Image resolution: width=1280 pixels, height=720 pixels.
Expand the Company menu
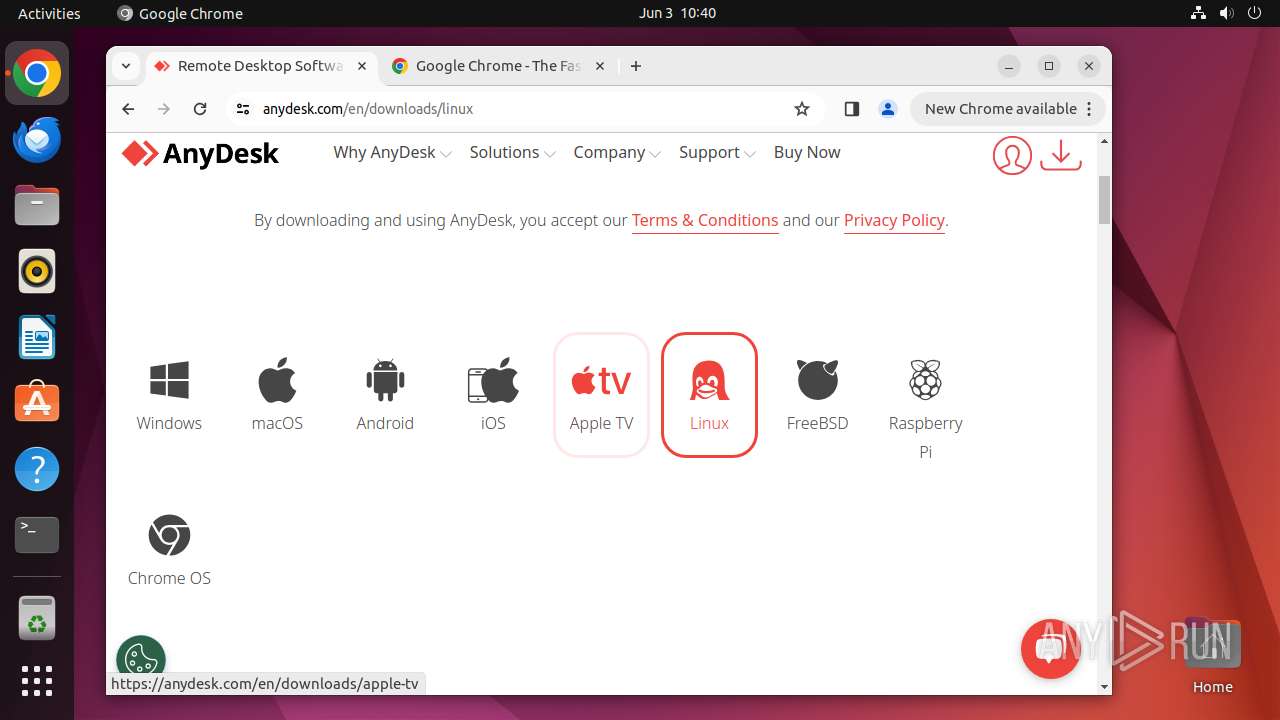[x=617, y=152]
